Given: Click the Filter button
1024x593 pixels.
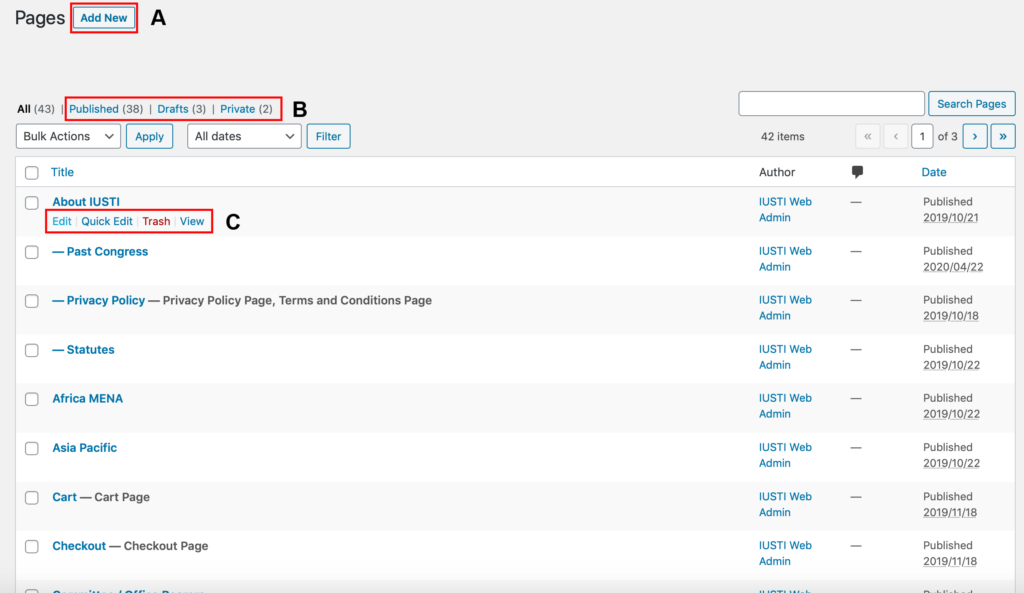Looking at the screenshot, I should pyautogui.click(x=328, y=136).
